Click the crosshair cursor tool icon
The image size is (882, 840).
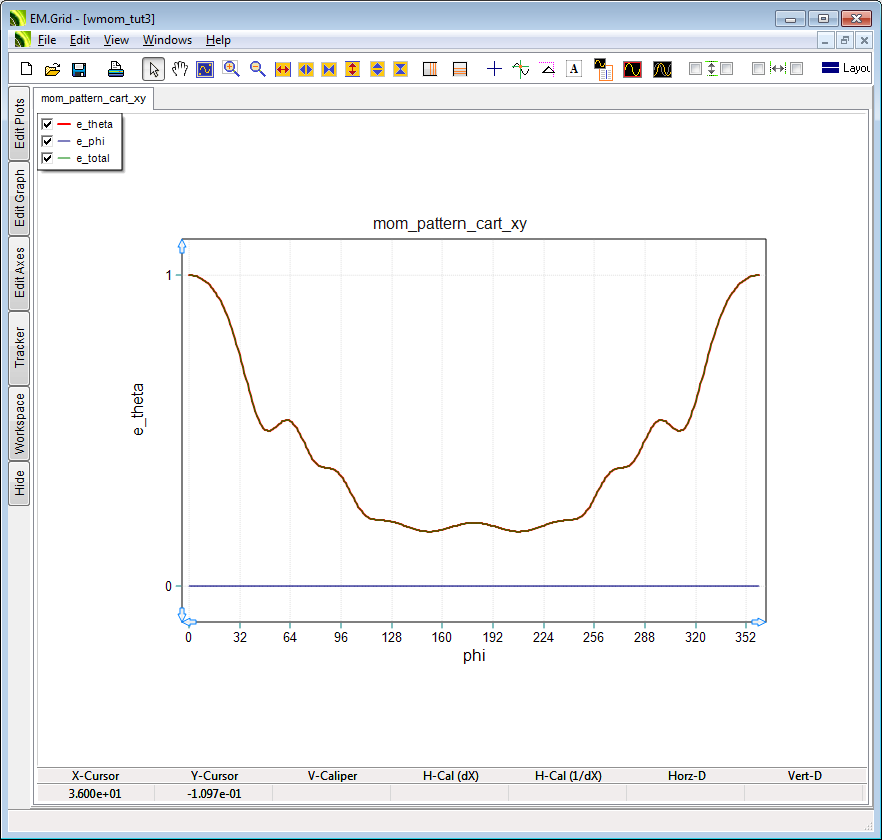click(494, 69)
